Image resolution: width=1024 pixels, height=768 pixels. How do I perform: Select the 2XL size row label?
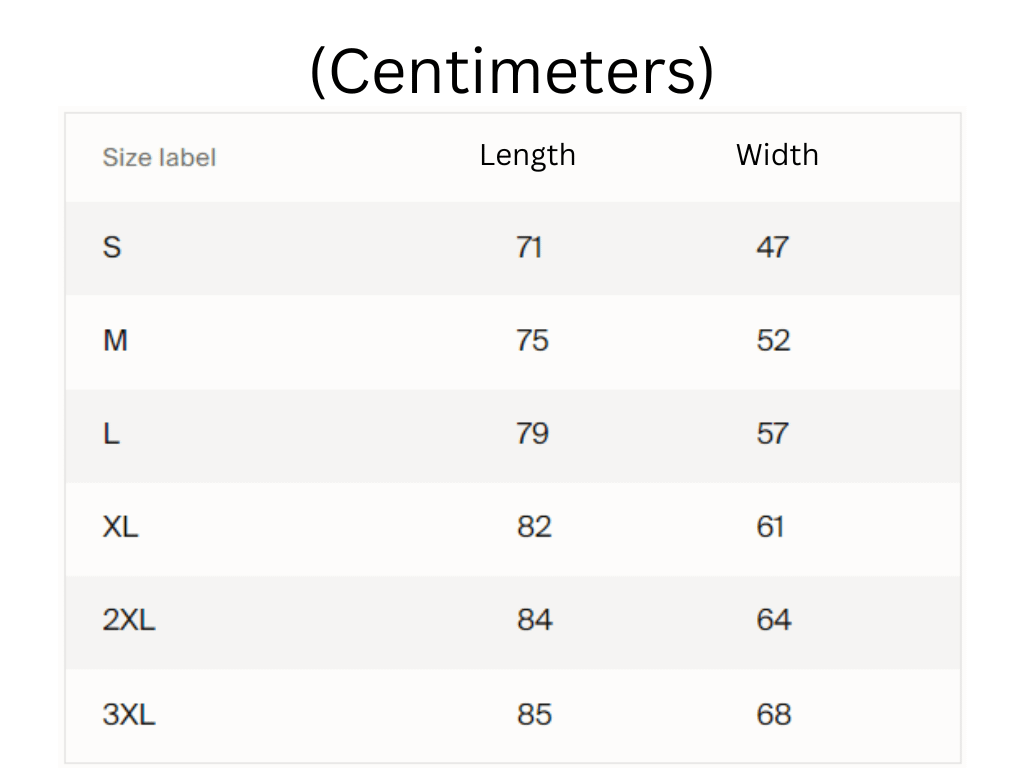(x=129, y=620)
